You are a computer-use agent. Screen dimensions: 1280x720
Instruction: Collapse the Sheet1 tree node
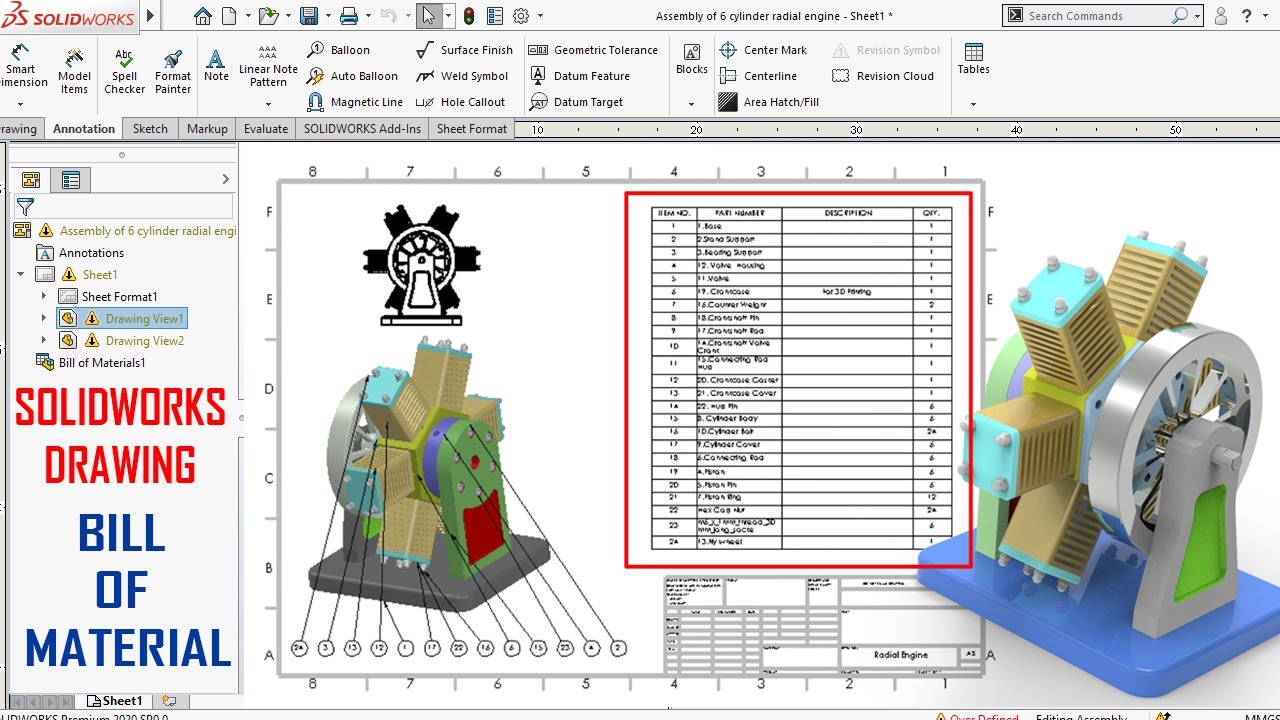pos(21,274)
